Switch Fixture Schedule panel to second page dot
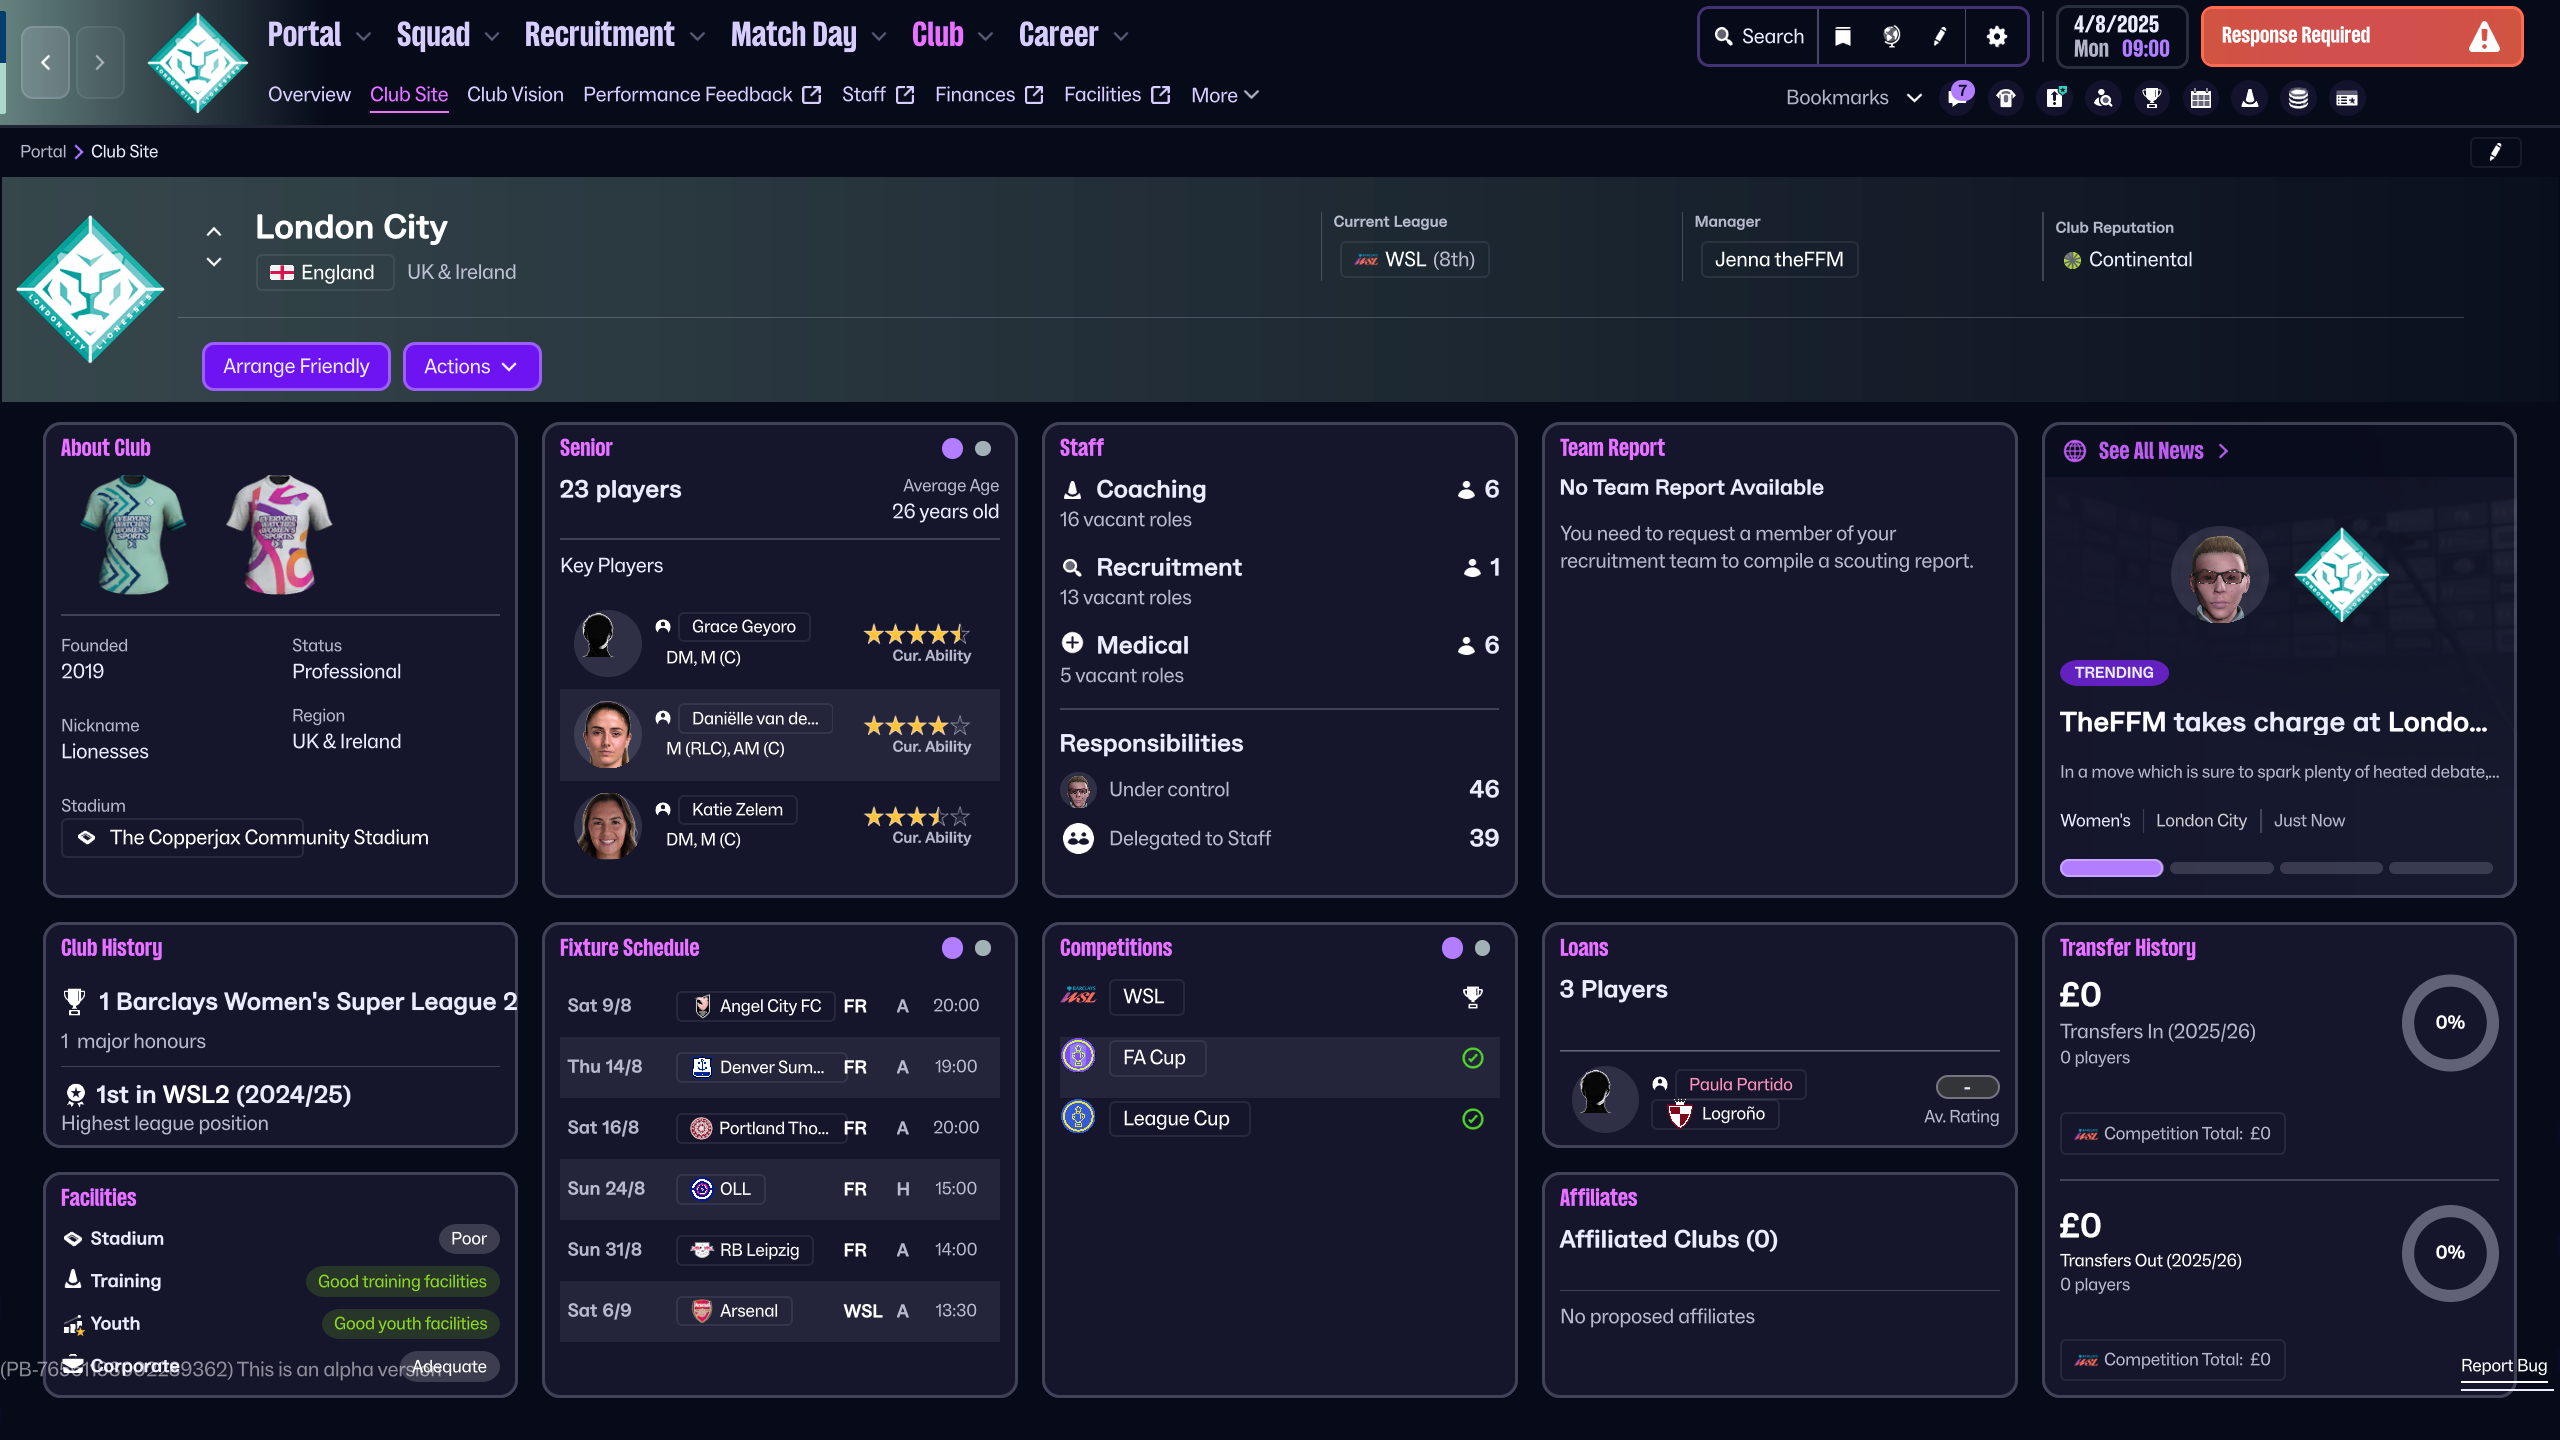The height and width of the screenshot is (1440, 2560). coord(983,948)
